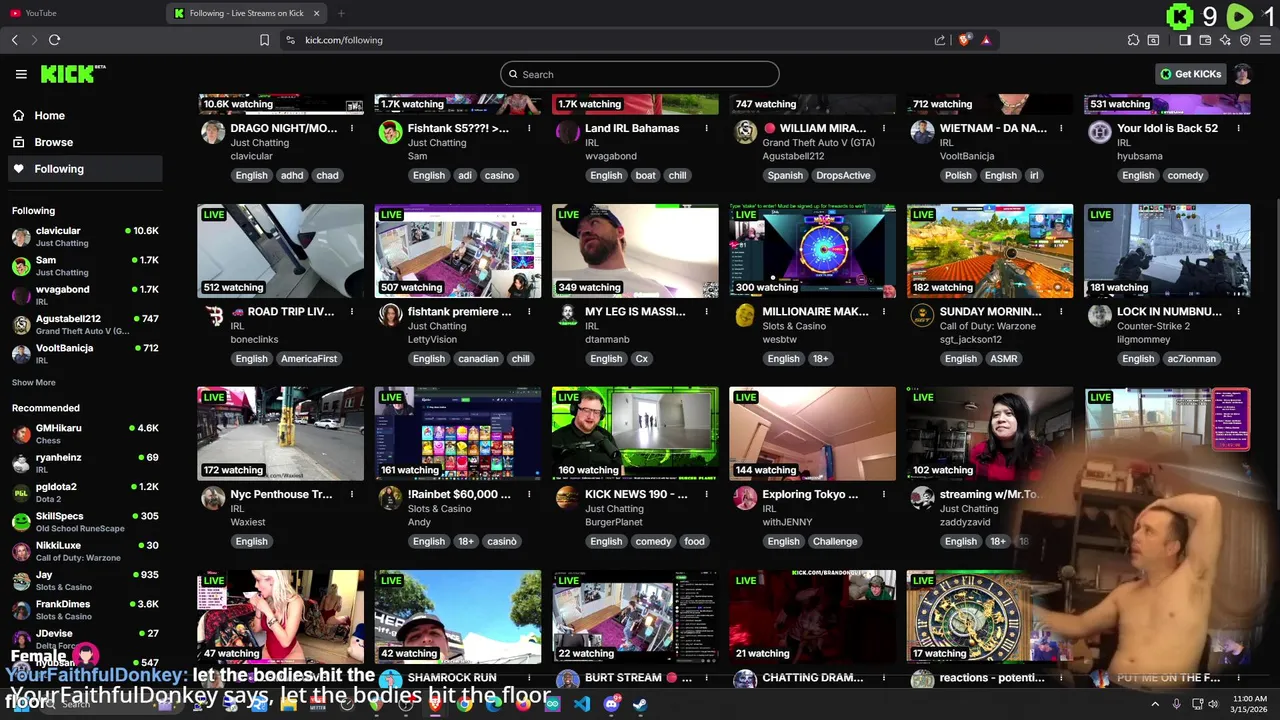This screenshot has height=720, width=1280.
Task: Open the Brave Rewards triangle icon
Action: coord(986,40)
